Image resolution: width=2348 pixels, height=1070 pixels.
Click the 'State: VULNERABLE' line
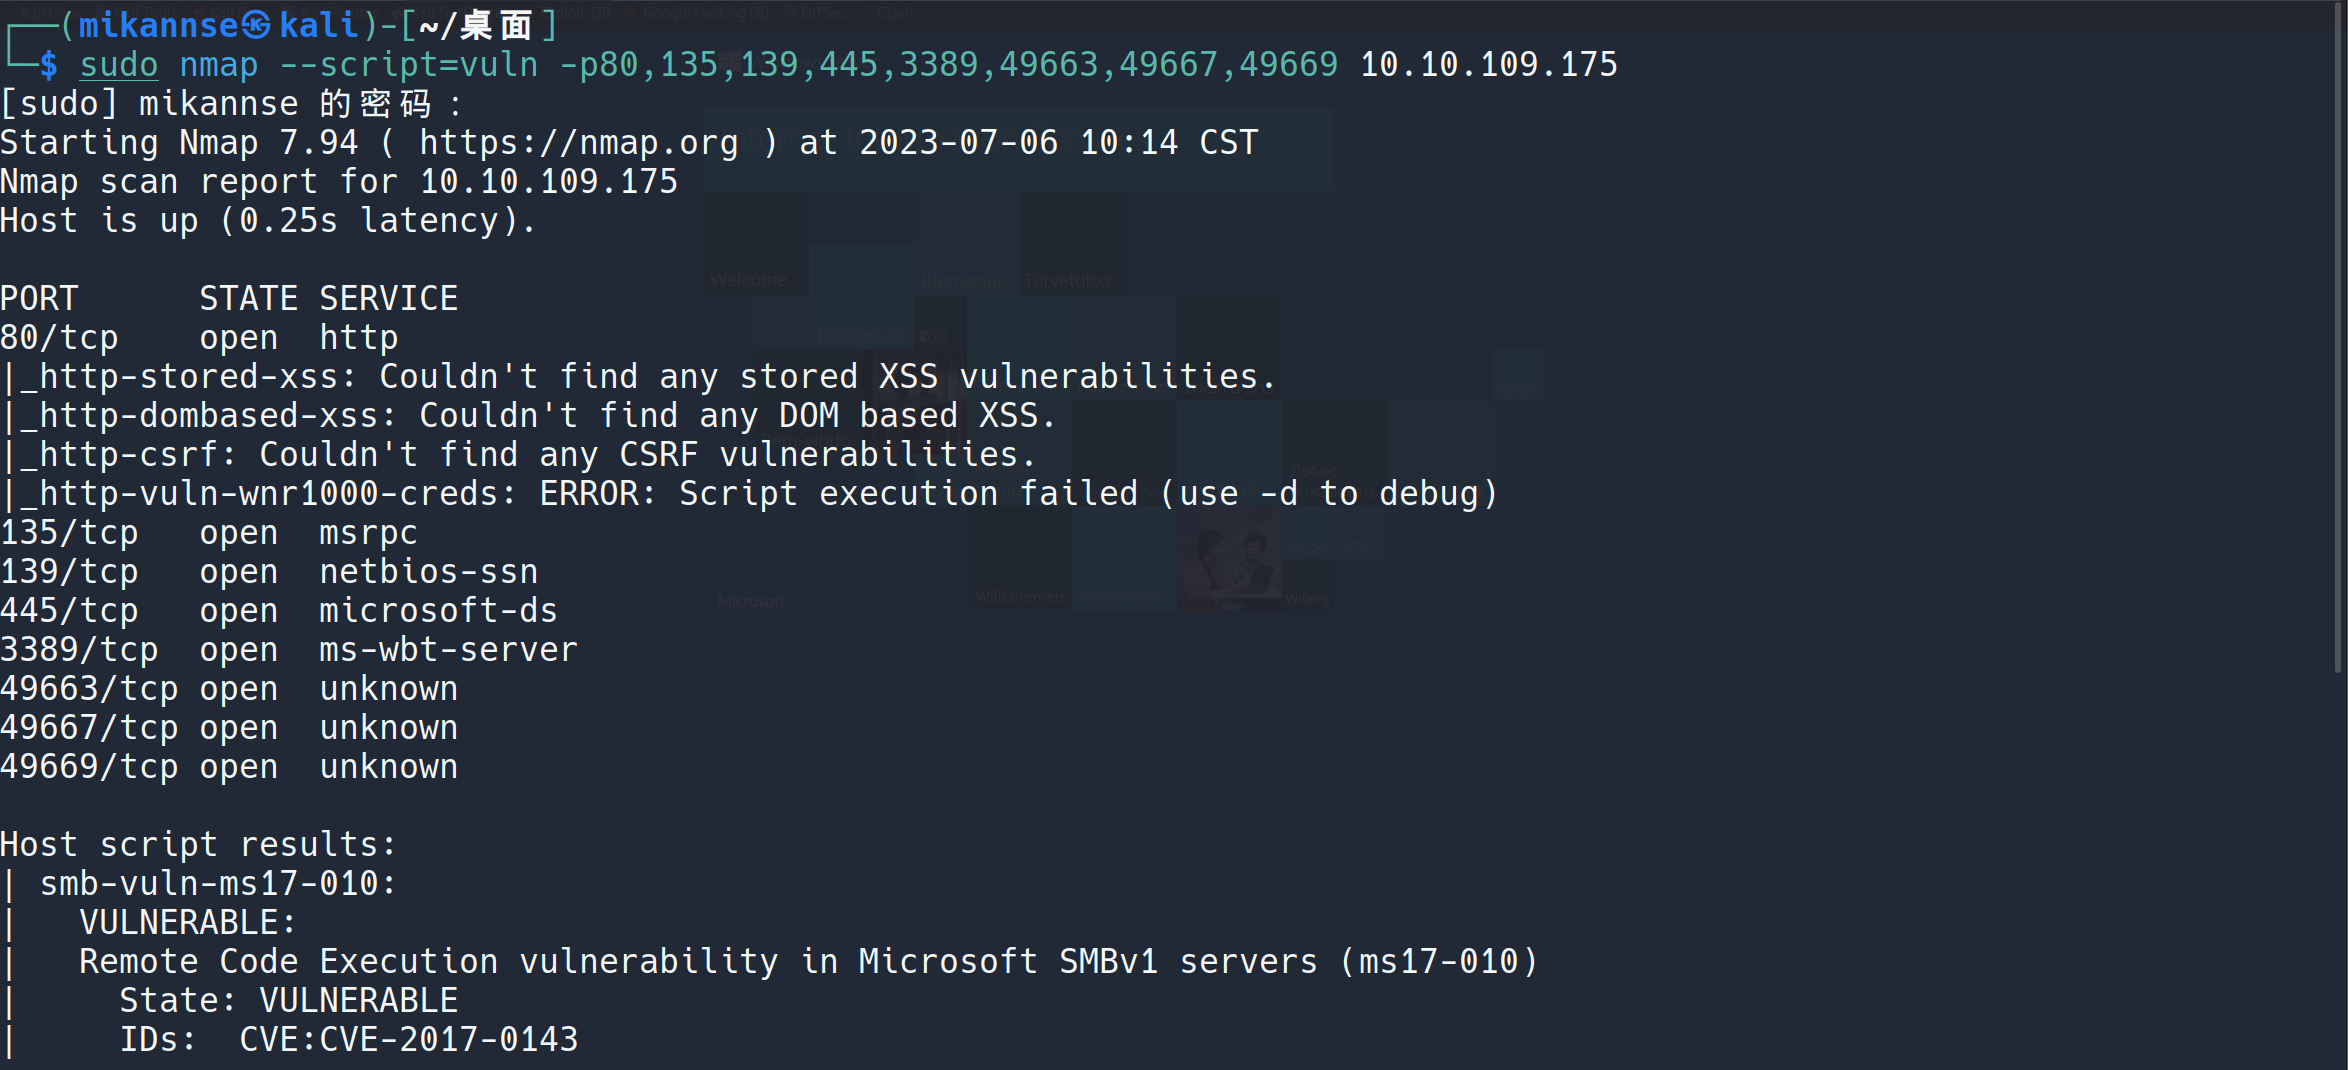coord(288,1001)
